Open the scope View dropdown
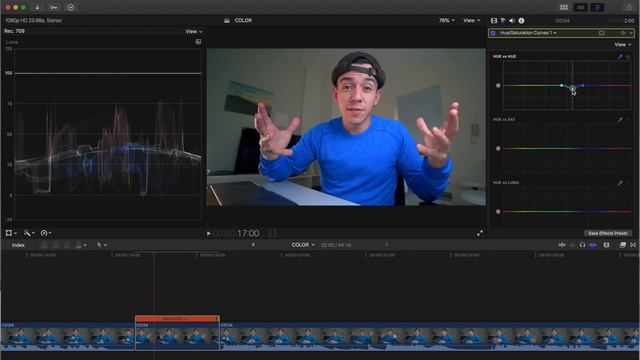 (194, 31)
